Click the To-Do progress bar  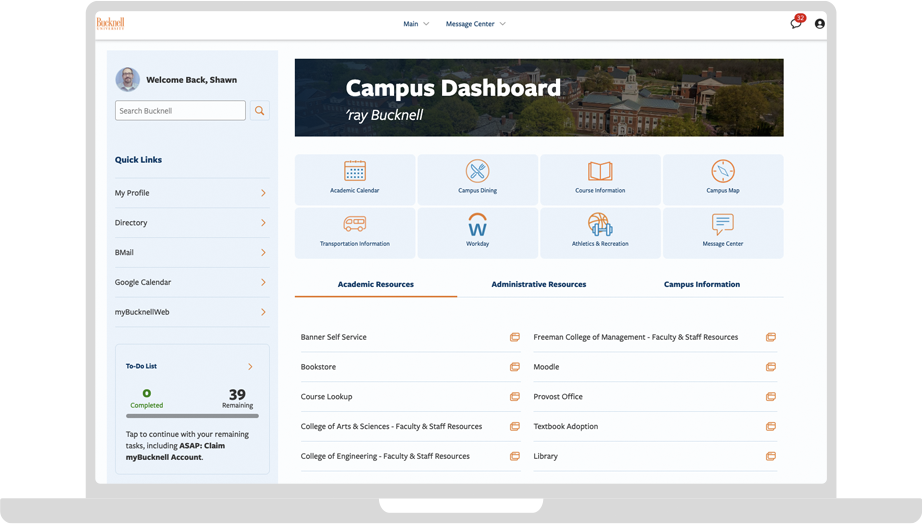(x=193, y=415)
